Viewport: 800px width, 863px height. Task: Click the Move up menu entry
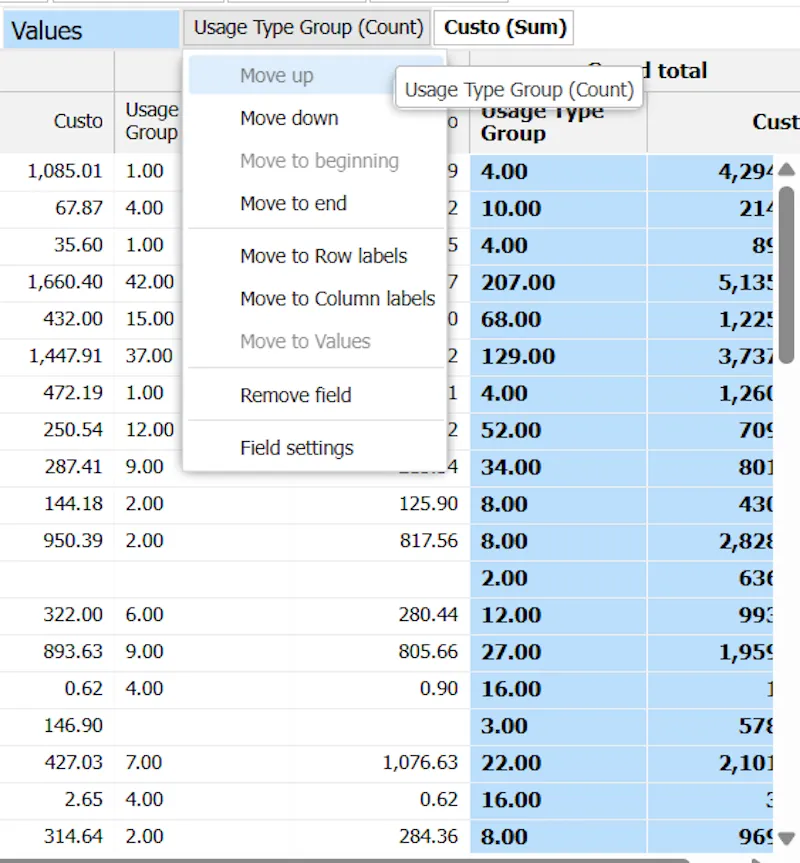(316, 75)
